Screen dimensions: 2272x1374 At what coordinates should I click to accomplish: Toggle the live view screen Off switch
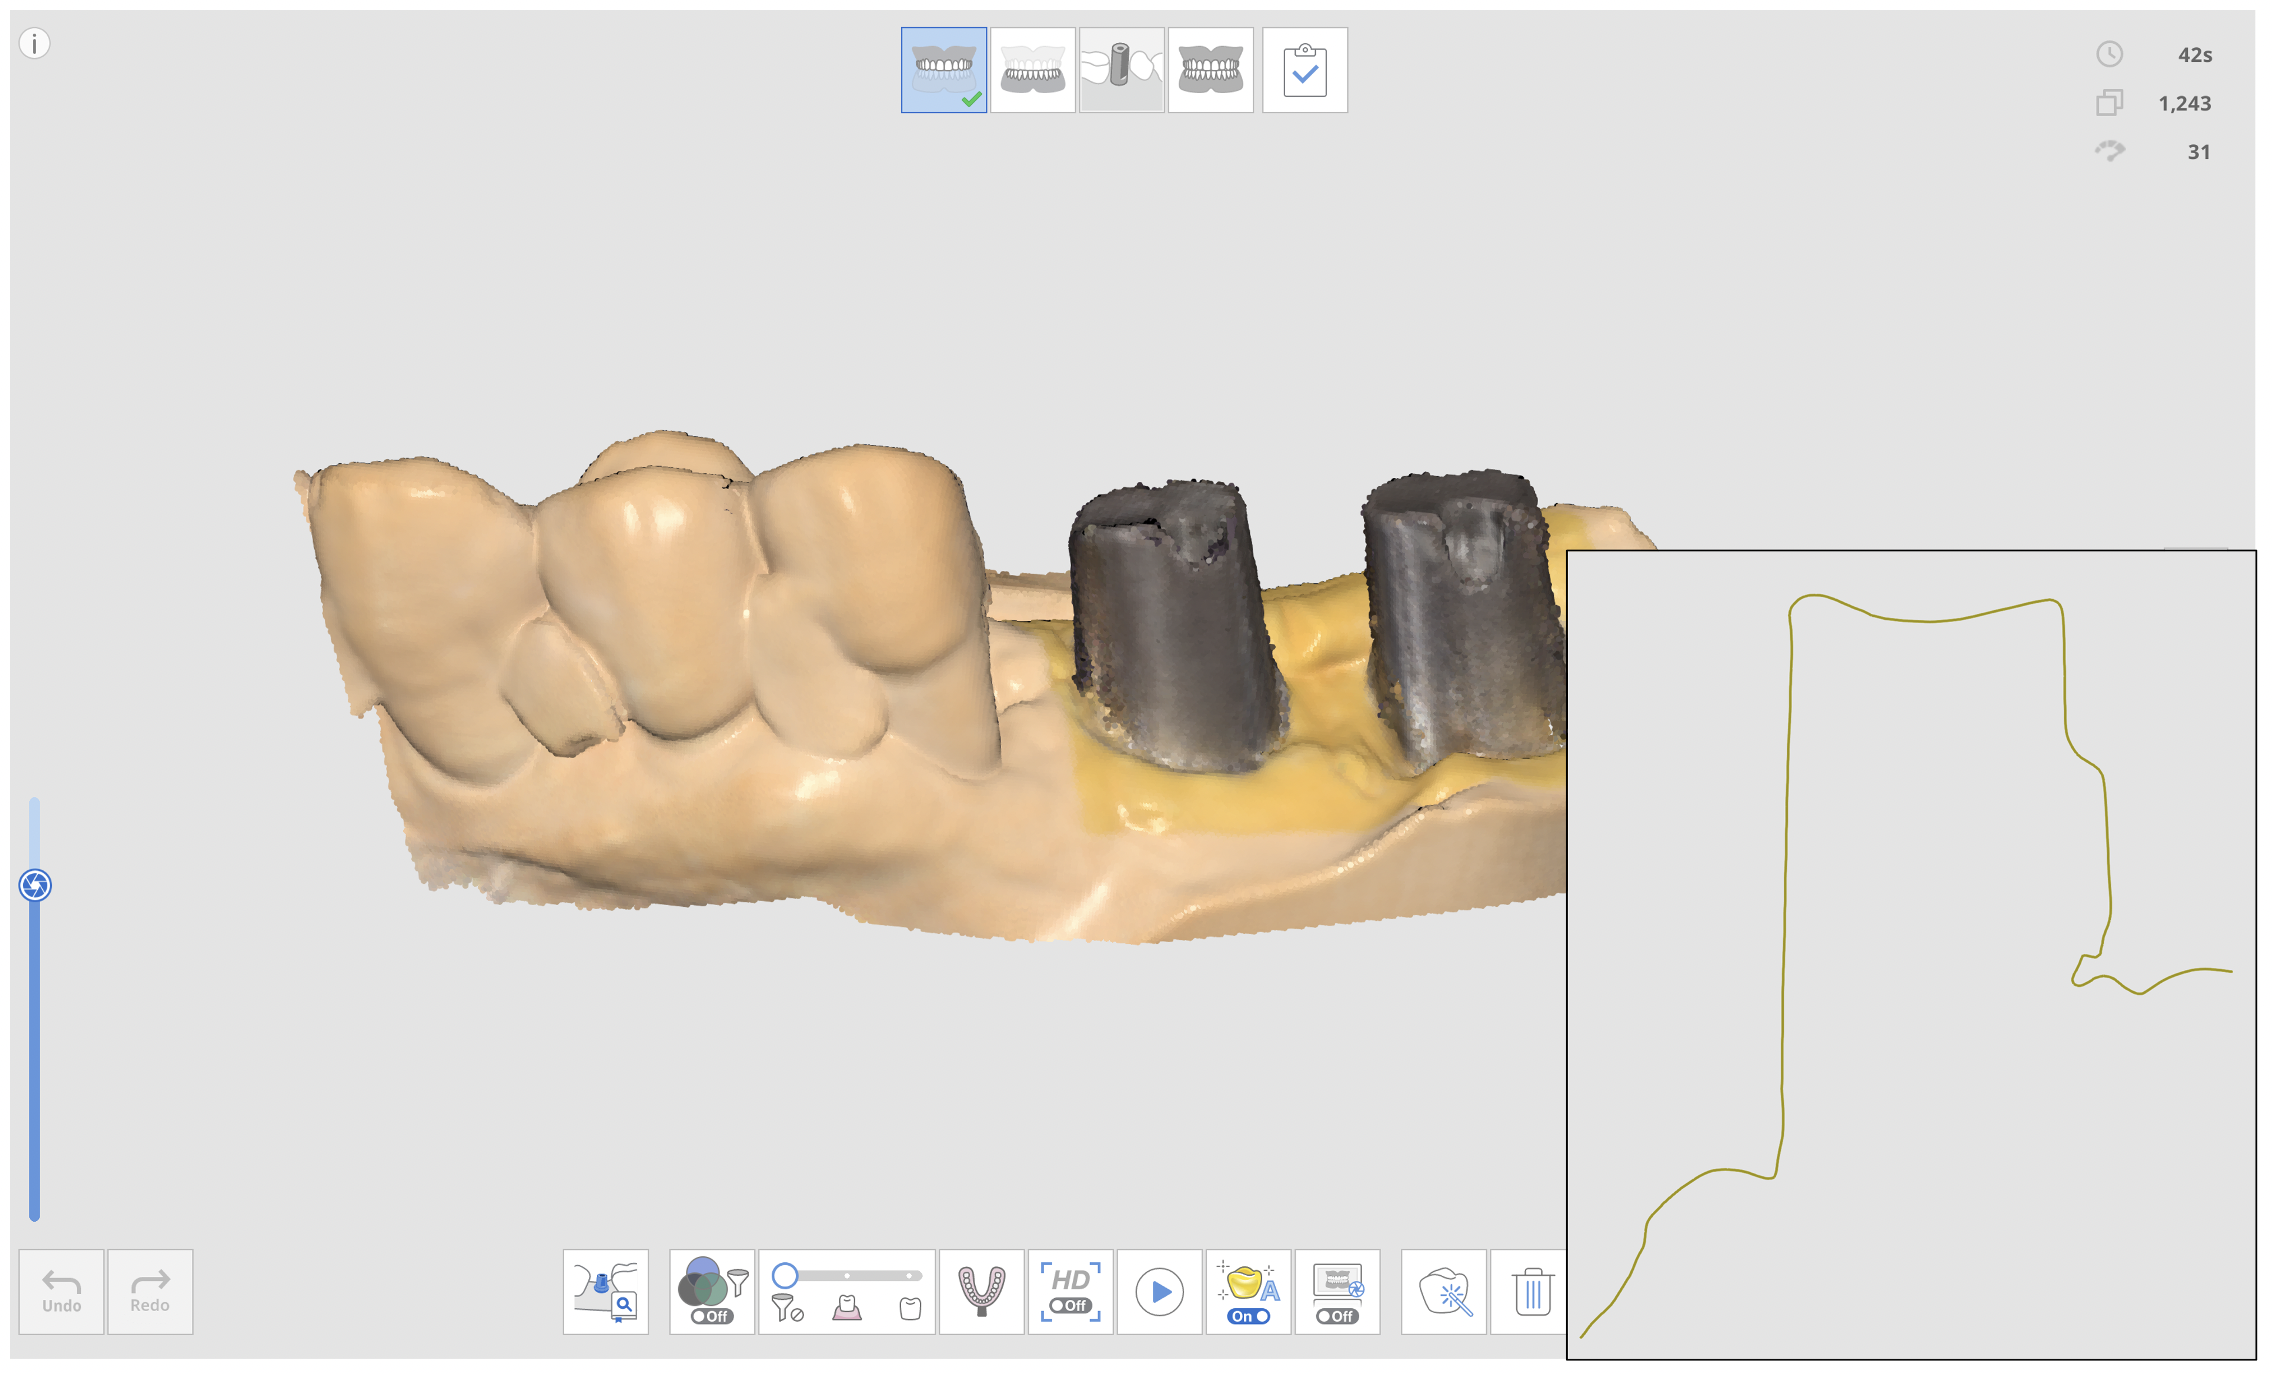pos(1338,1316)
